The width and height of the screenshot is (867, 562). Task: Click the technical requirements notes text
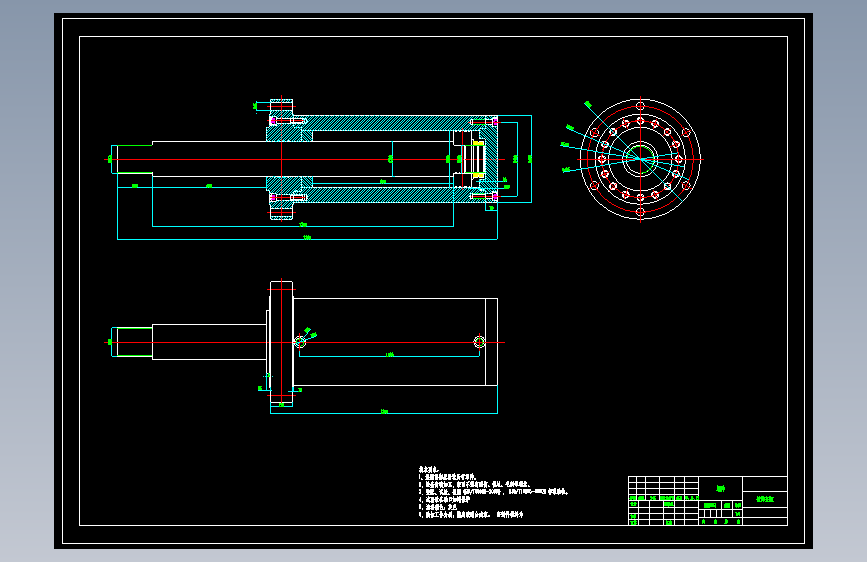click(493, 492)
